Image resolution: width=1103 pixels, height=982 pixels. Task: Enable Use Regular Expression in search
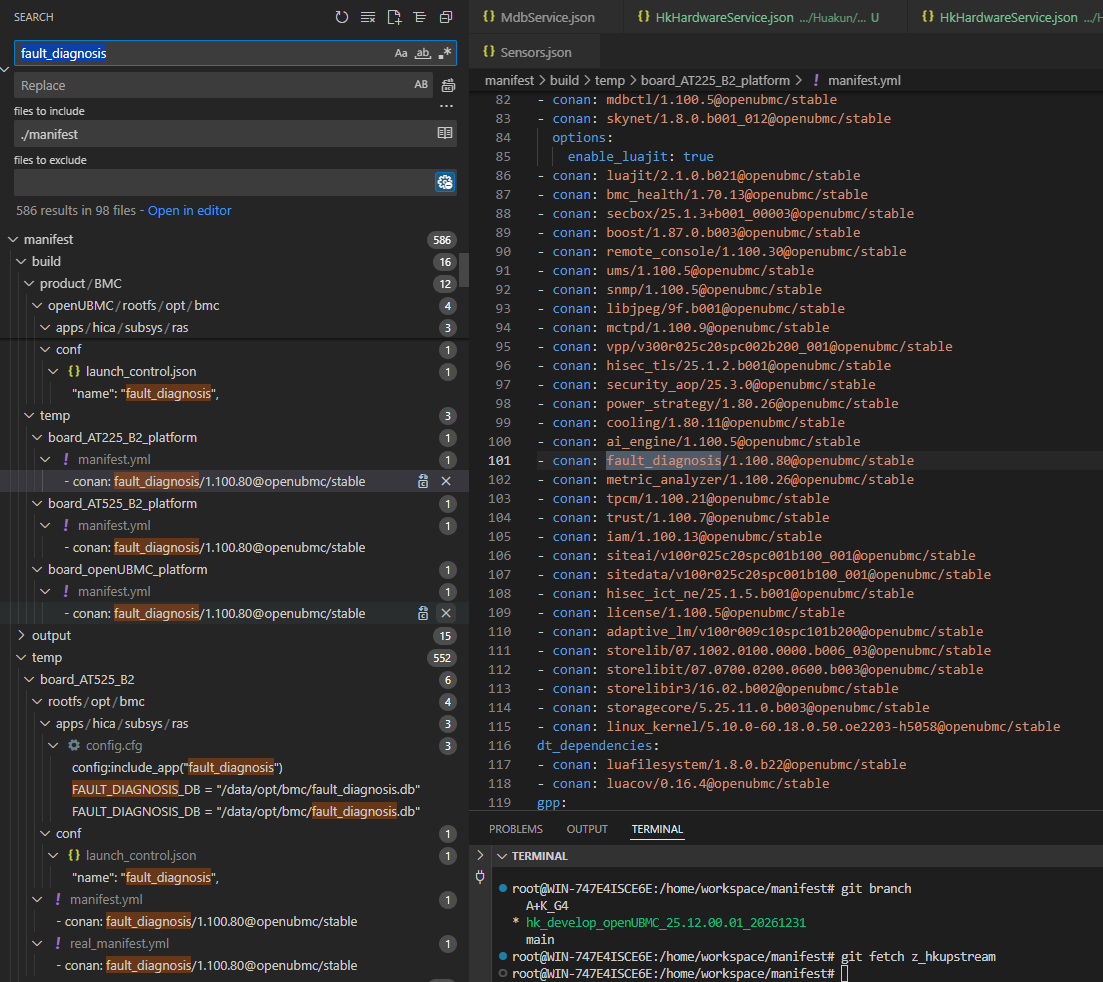click(x=445, y=53)
